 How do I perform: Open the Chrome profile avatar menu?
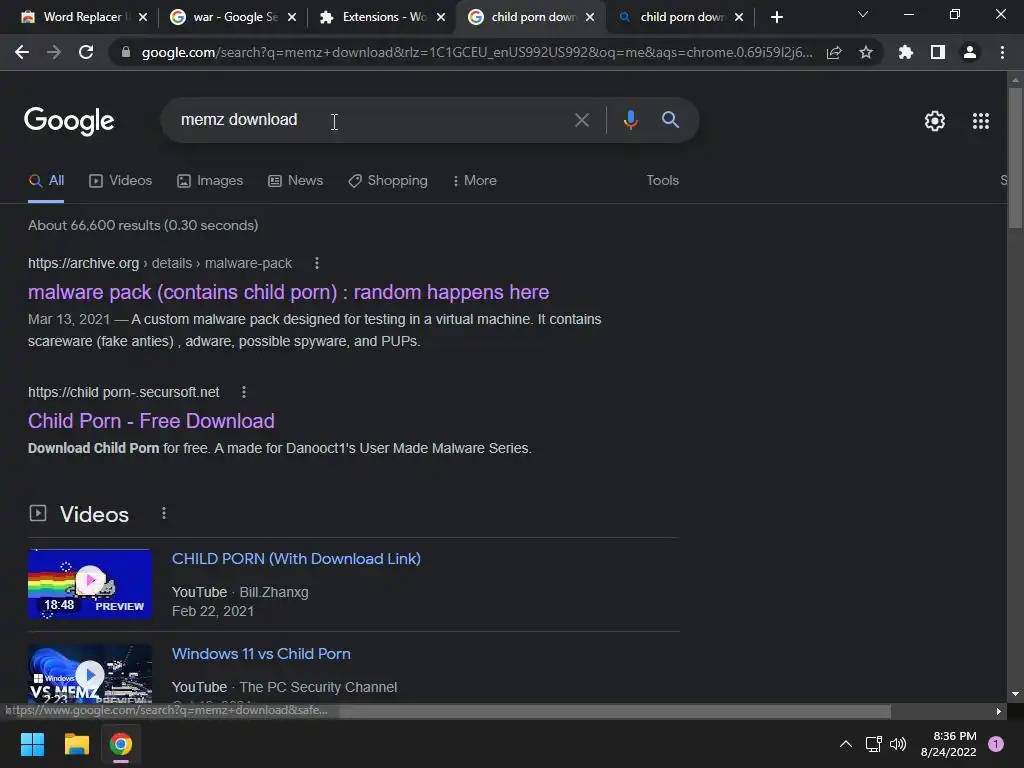[x=970, y=52]
